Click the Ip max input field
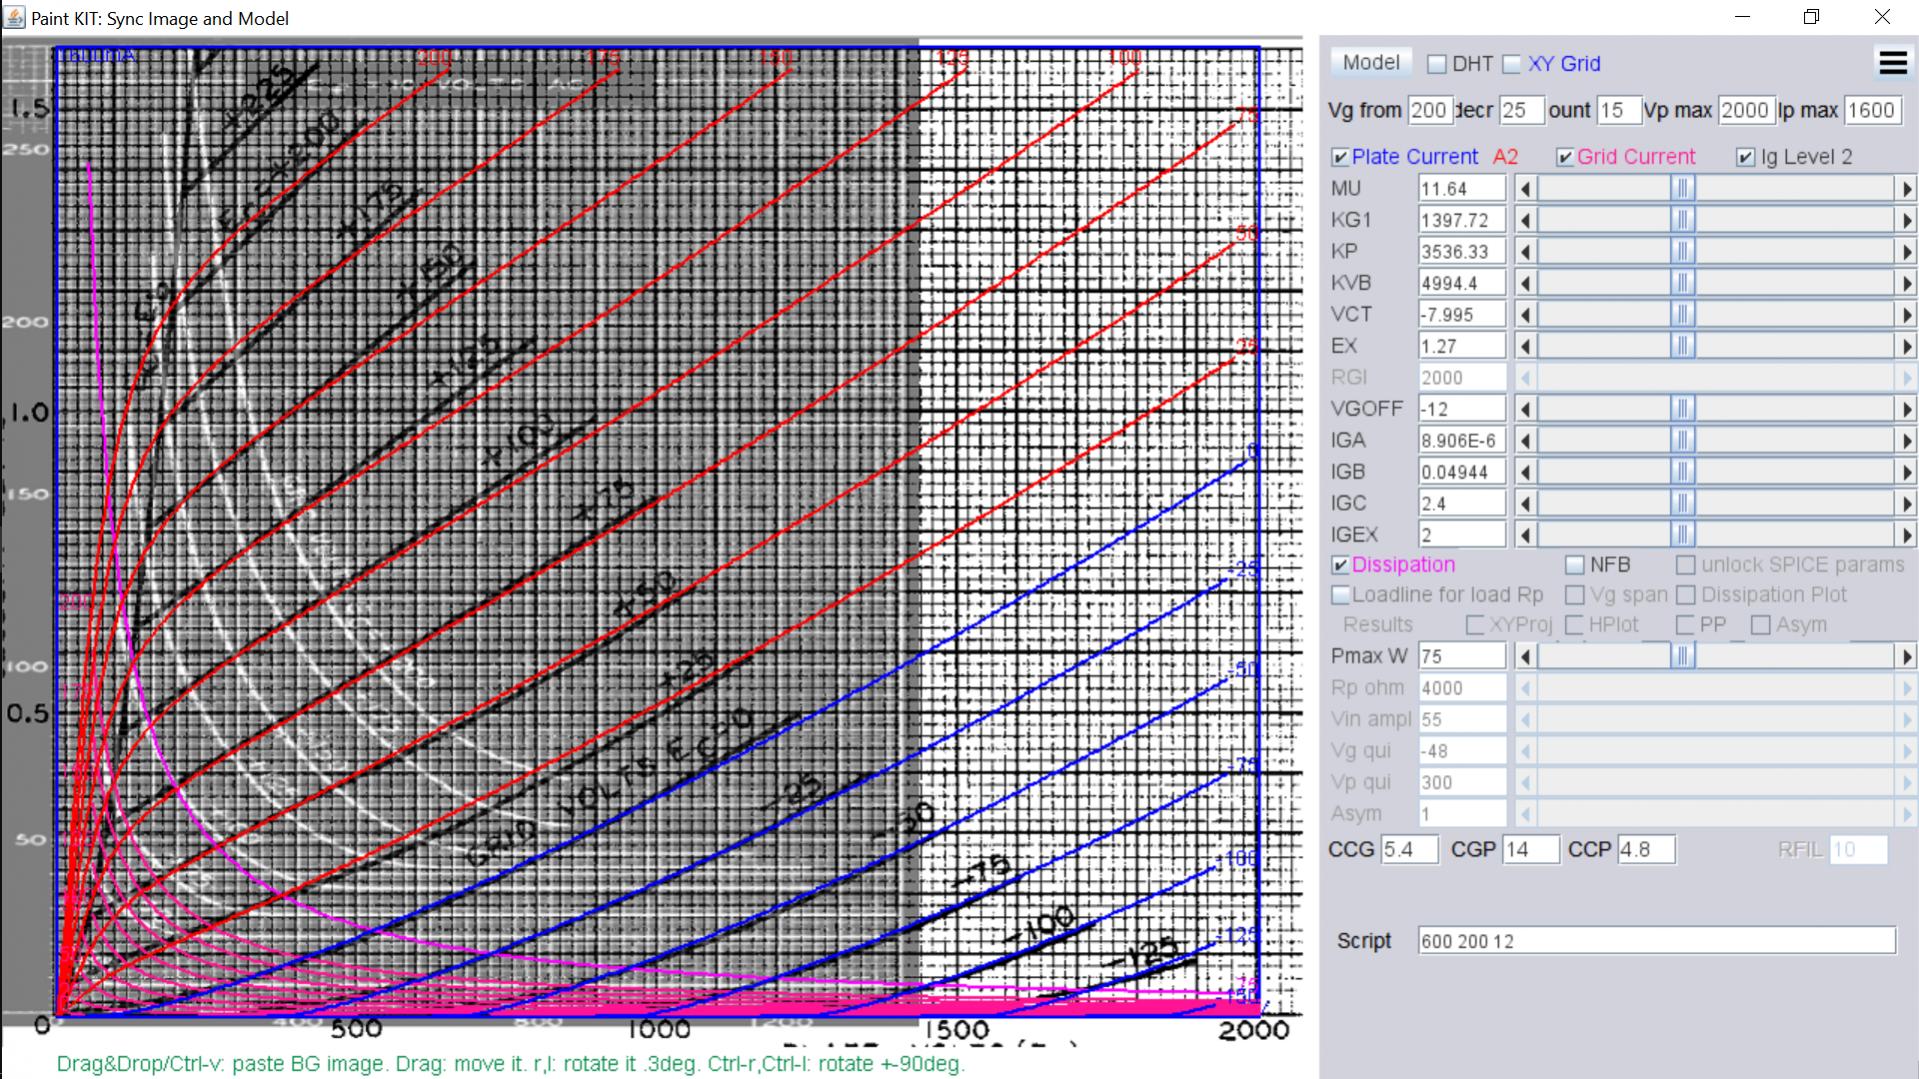1919x1079 pixels. coord(1872,110)
